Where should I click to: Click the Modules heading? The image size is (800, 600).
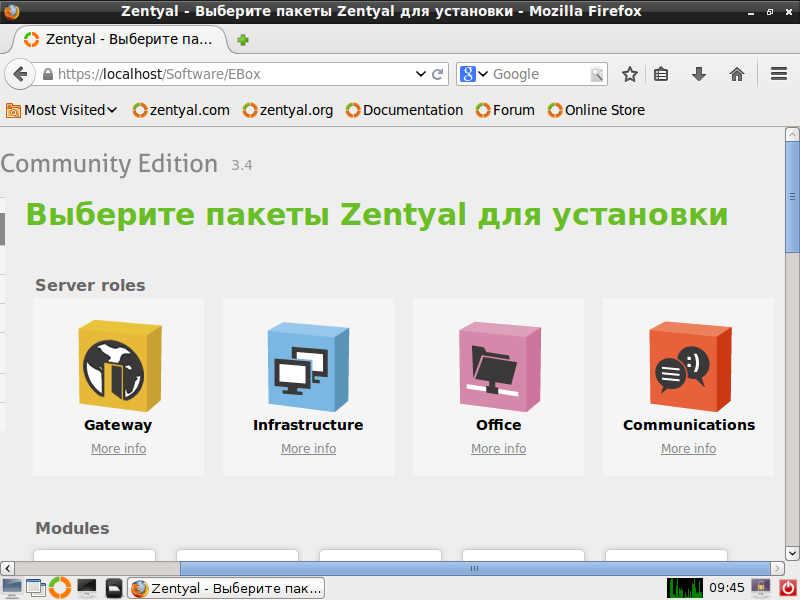pyautogui.click(x=72, y=528)
